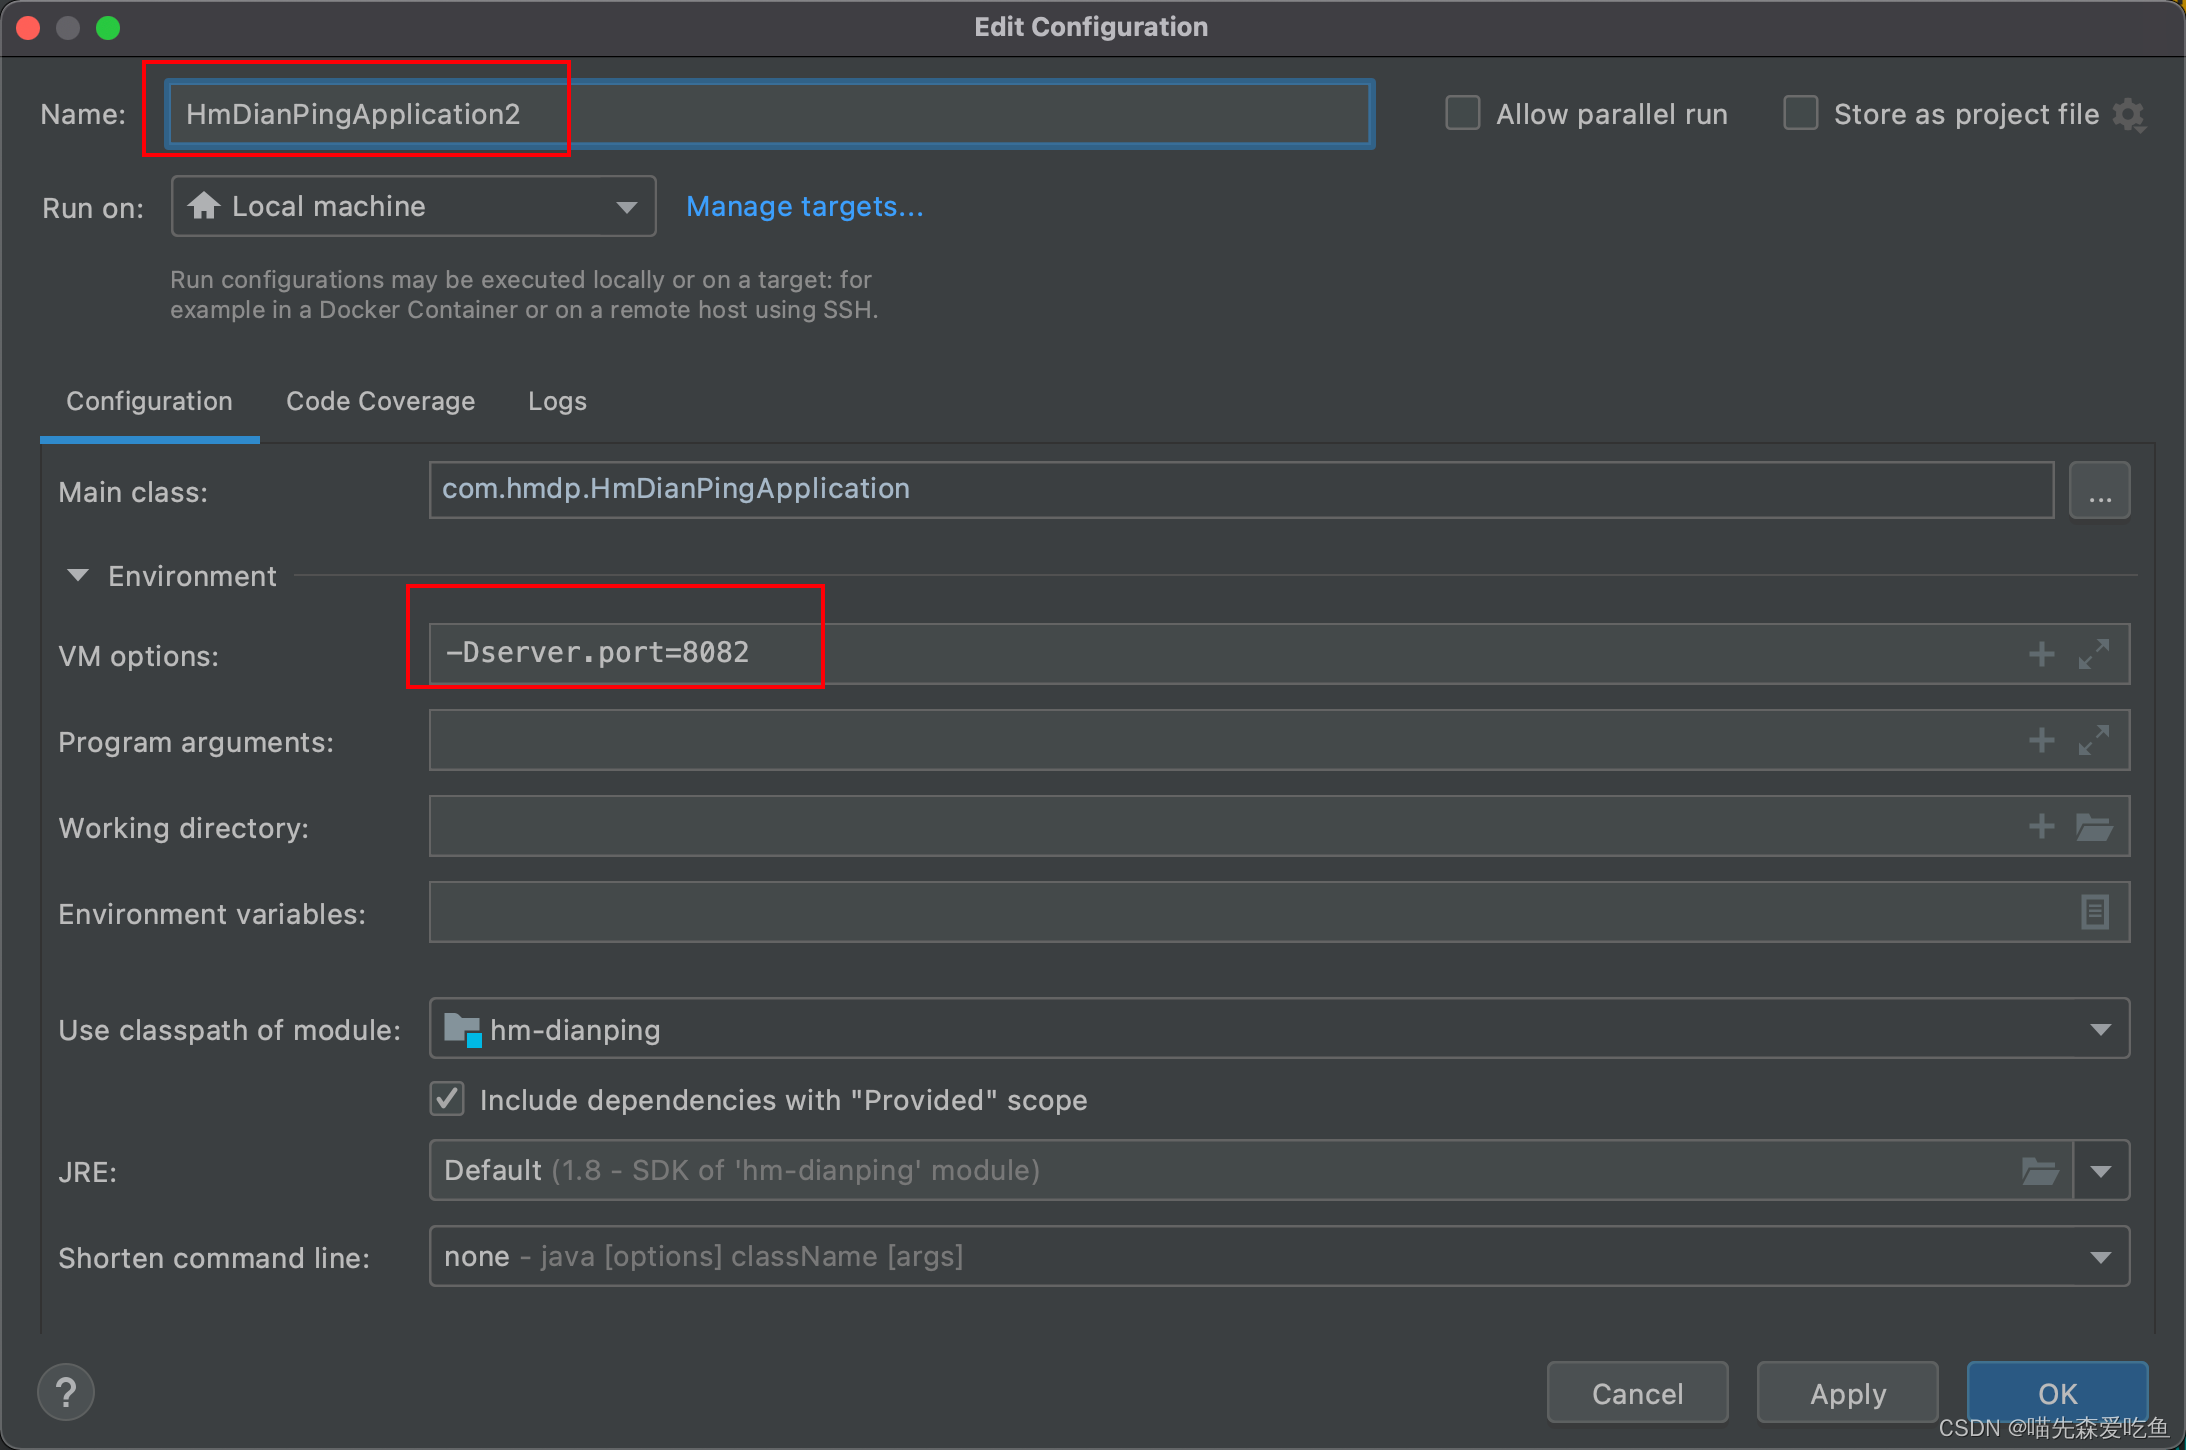Screen dimensions: 2186x1450
Task: Open the Shorten command line dropdown
Action: pyautogui.click(x=1279, y=1256)
